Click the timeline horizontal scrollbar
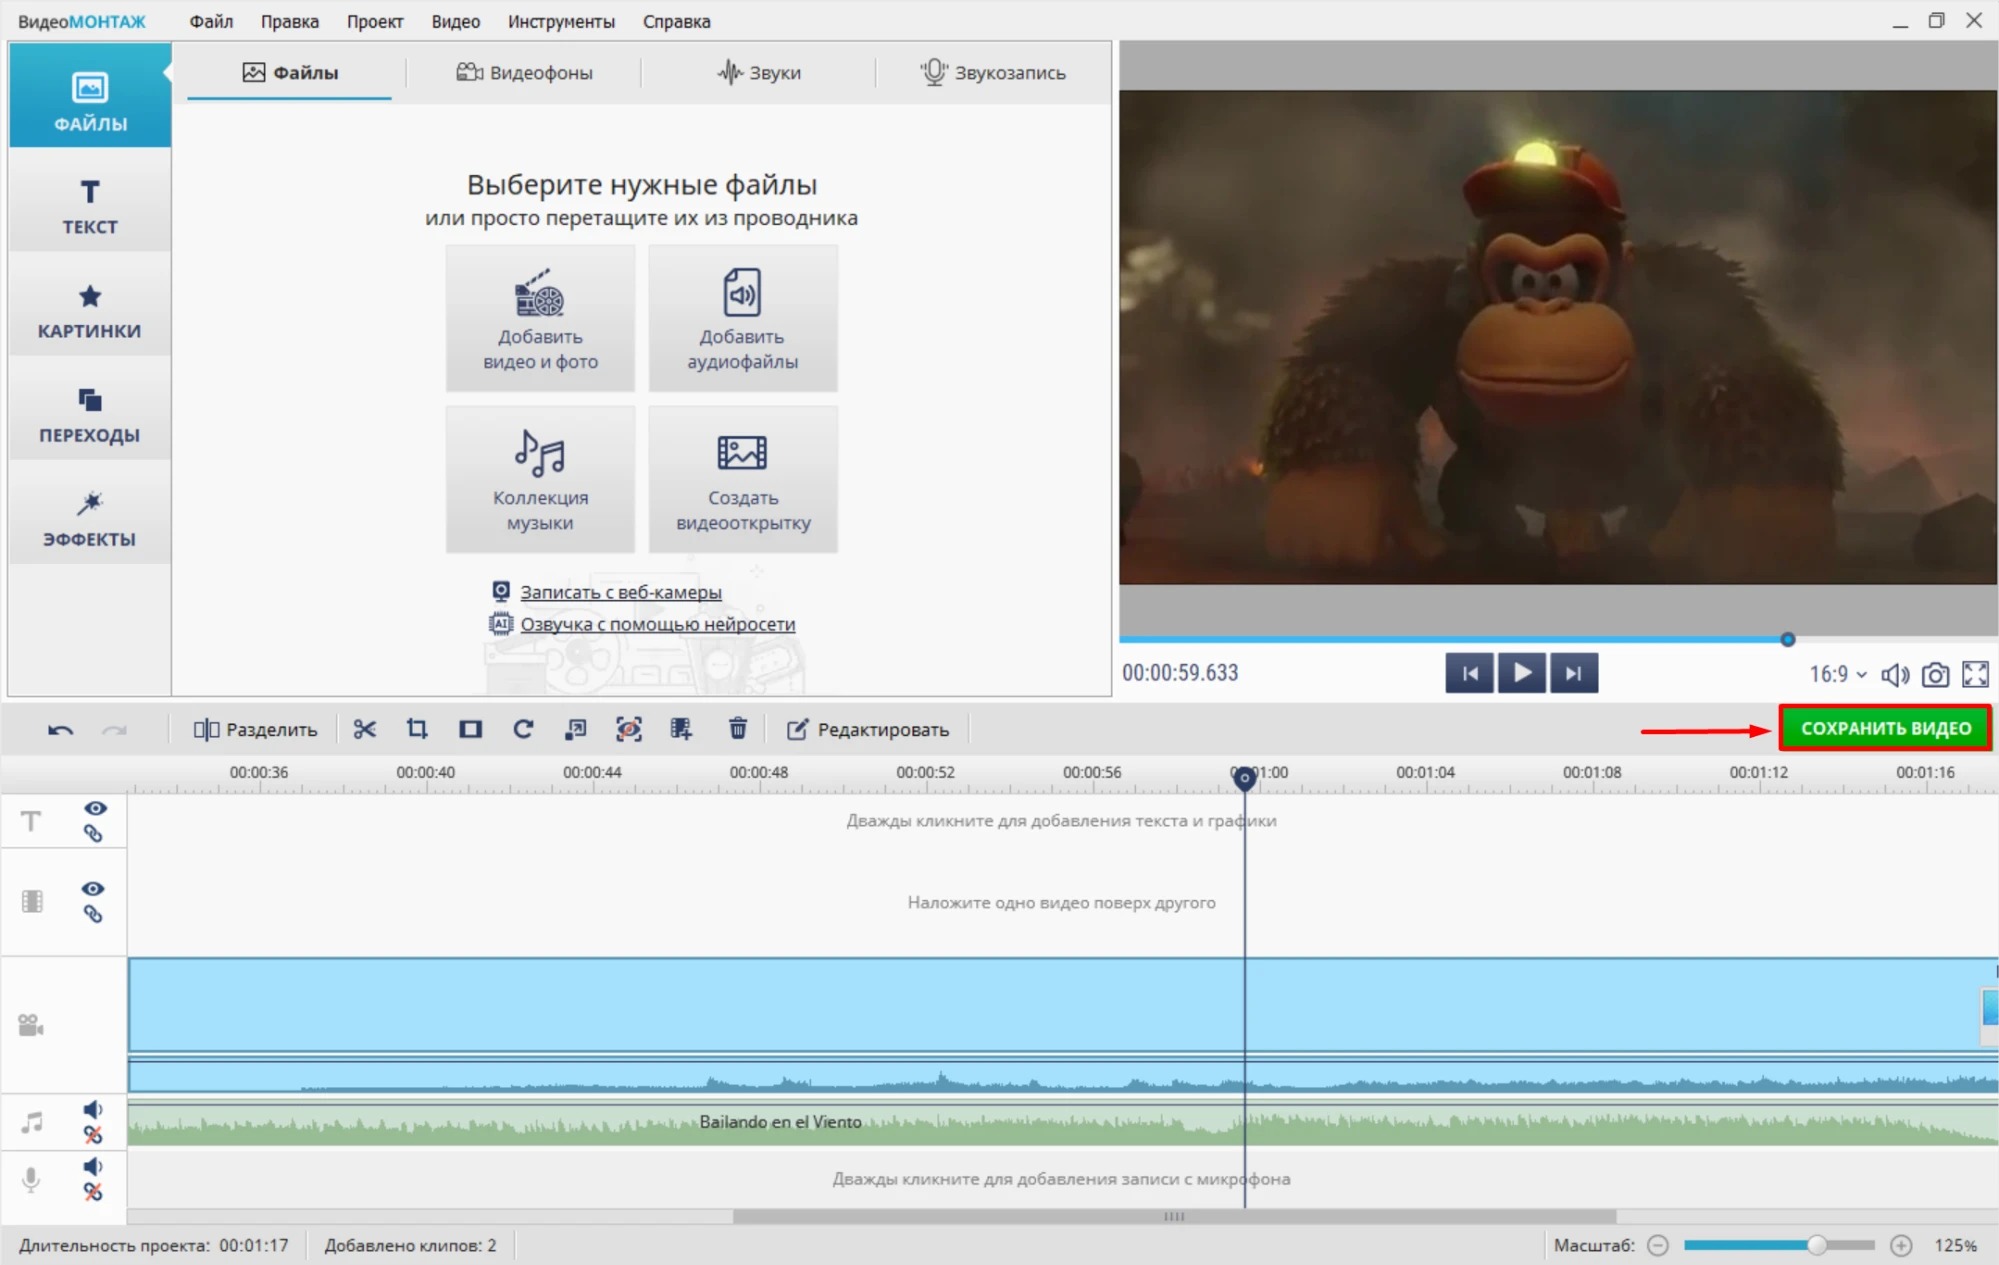The image size is (1999, 1265). pos(1174,1217)
